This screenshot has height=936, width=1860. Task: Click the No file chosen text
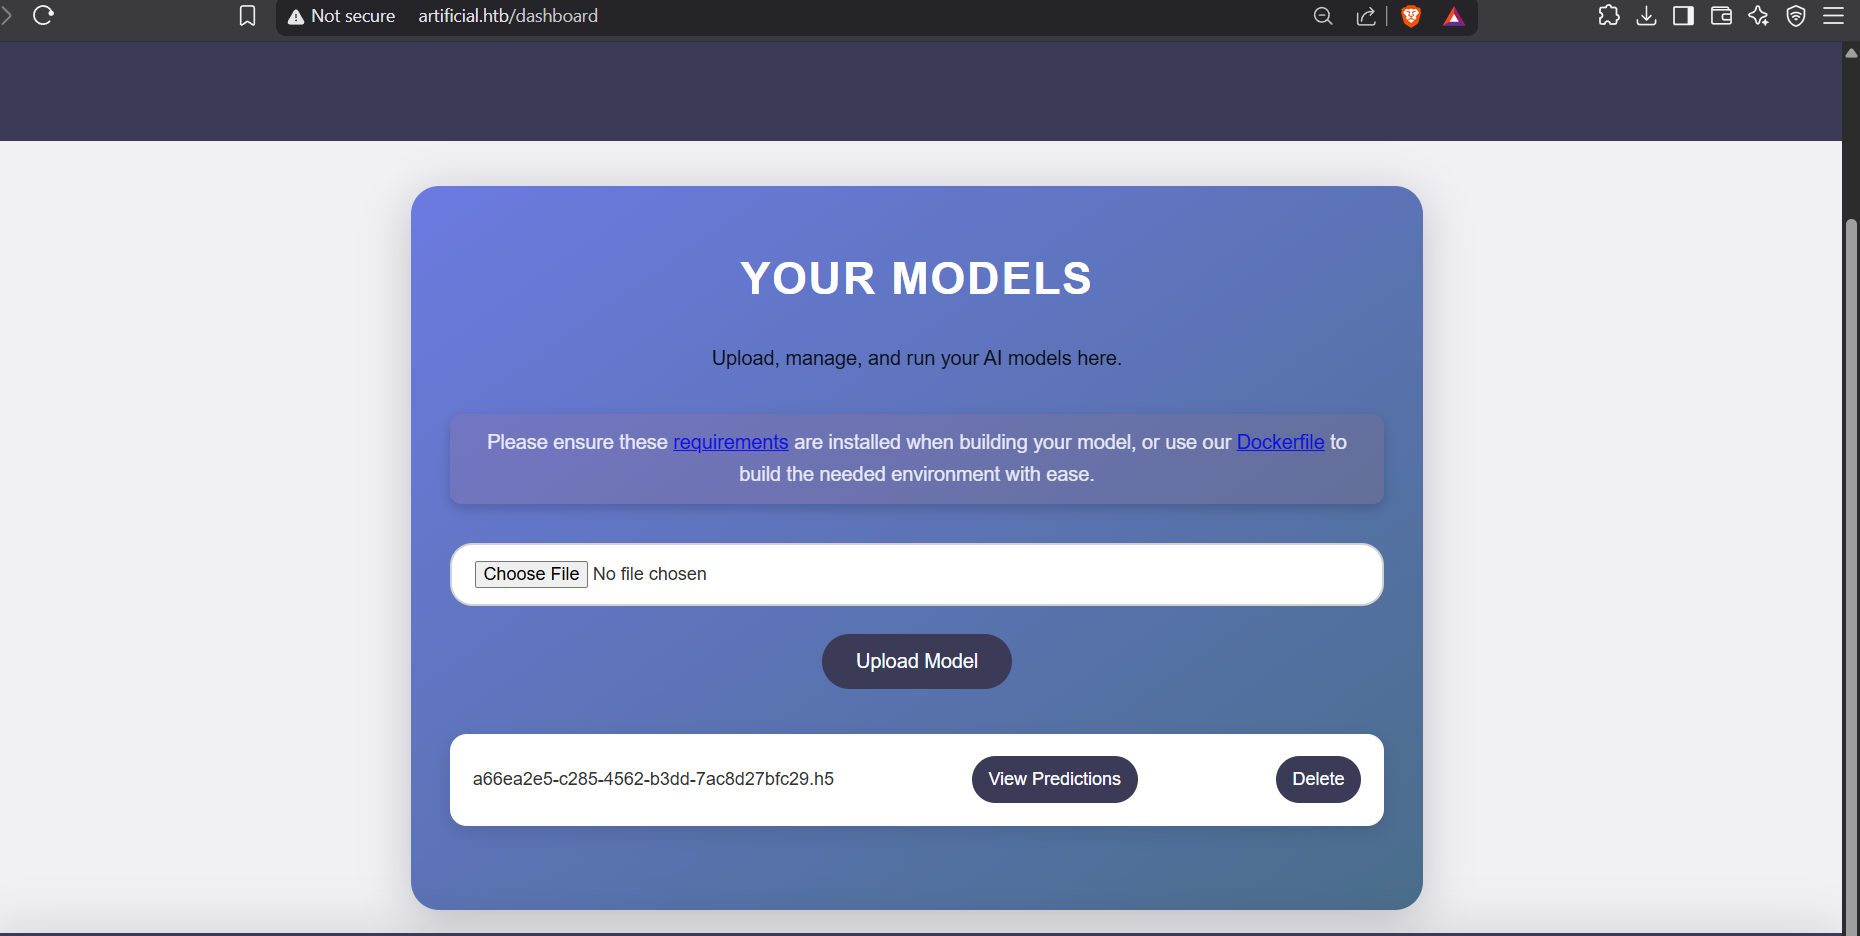coord(650,574)
